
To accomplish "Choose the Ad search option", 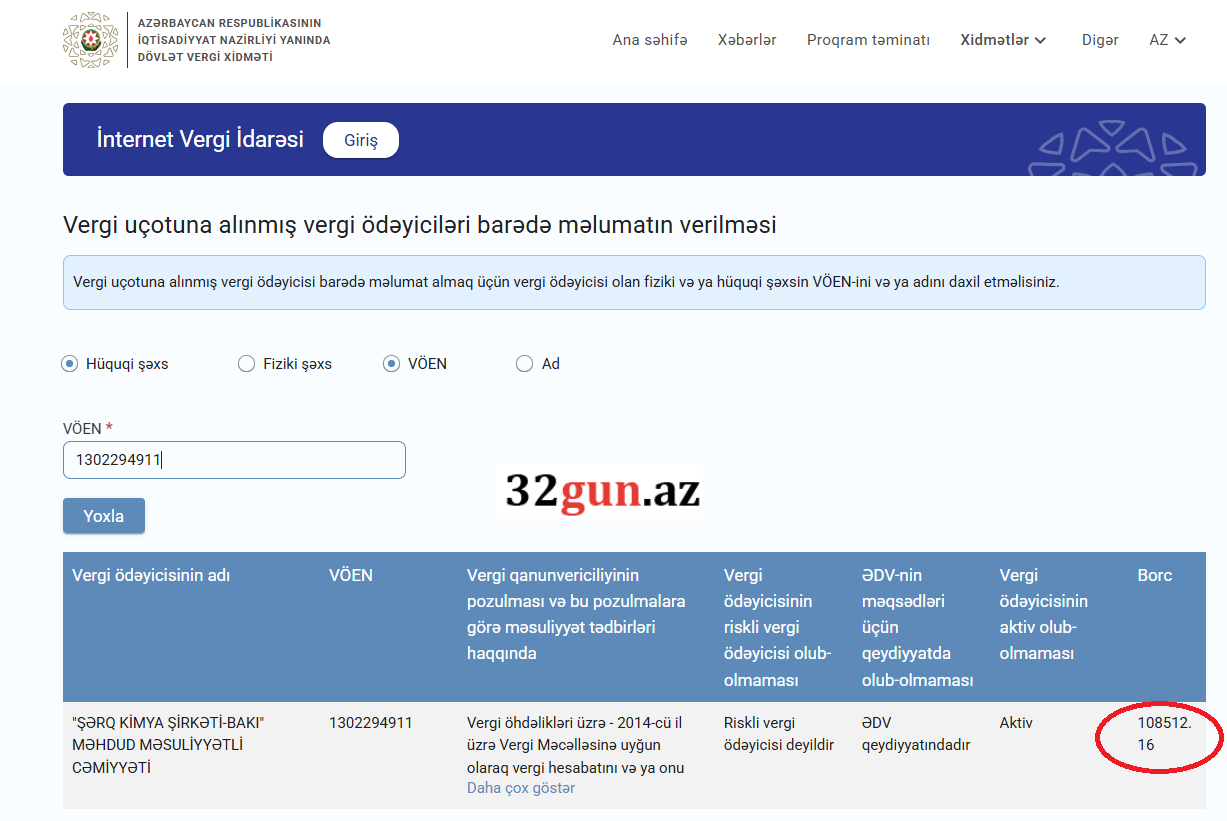I will [524, 364].
